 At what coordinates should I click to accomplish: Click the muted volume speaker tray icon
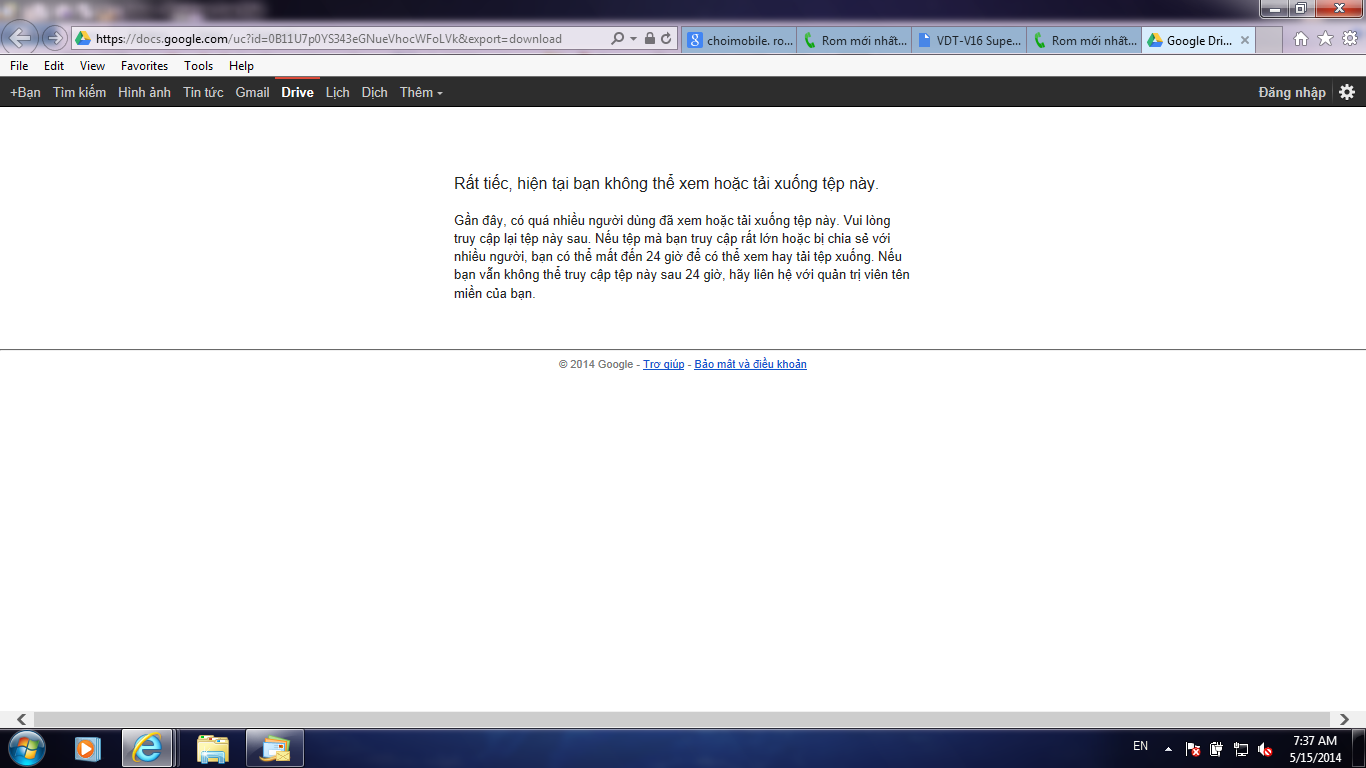[1265, 749]
